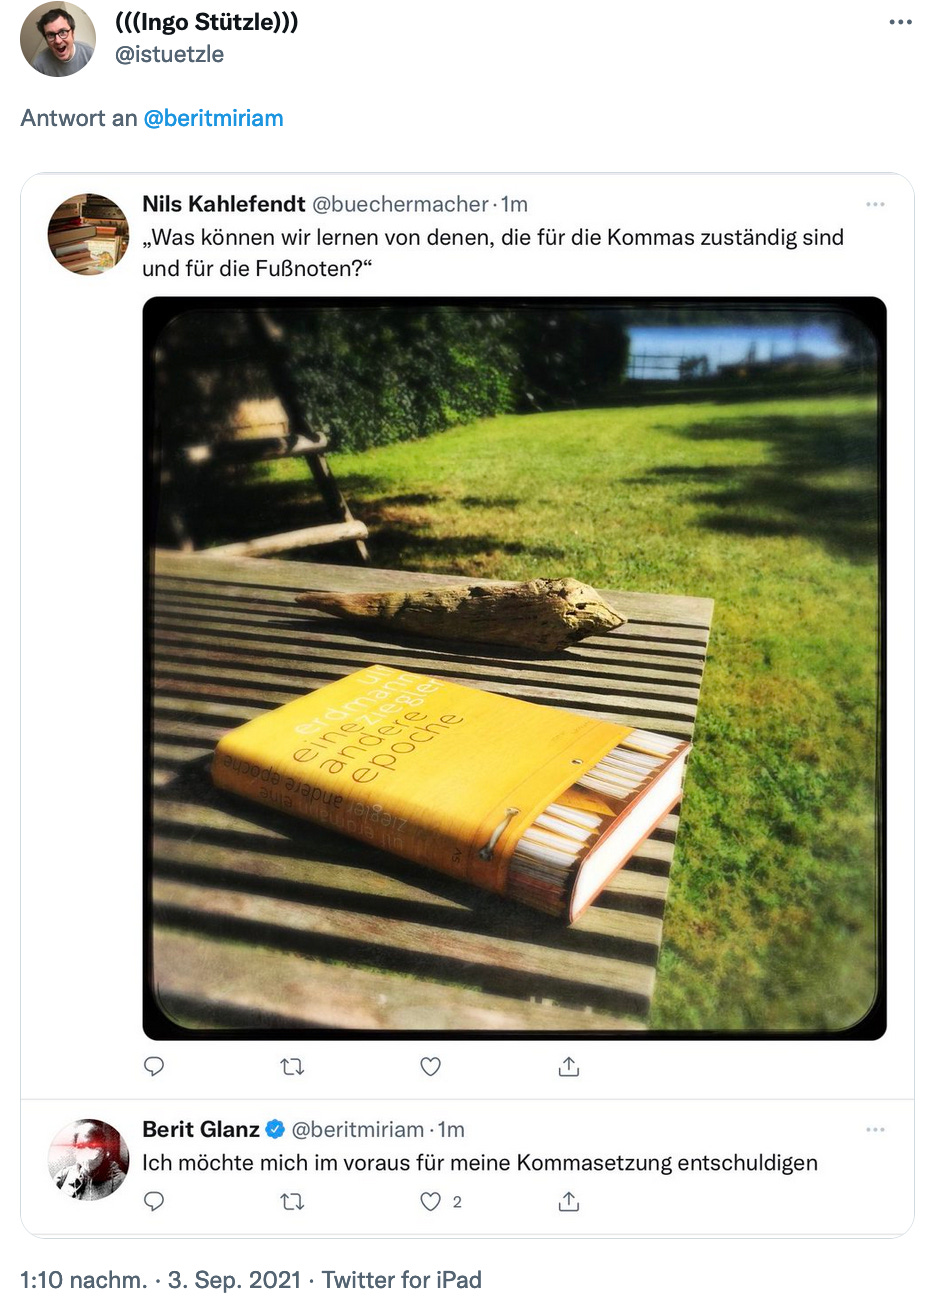View Ingo Stützle's profile picture

pos(58,39)
